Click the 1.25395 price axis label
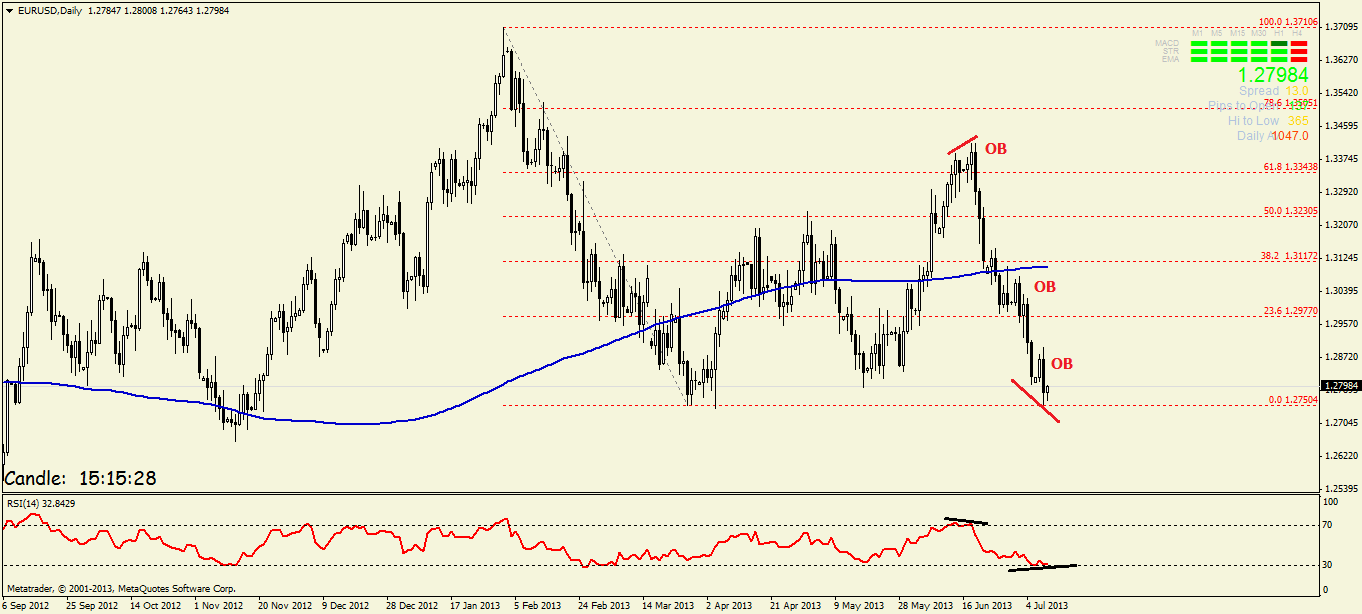The height and width of the screenshot is (614, 1362). point(1341,487)
